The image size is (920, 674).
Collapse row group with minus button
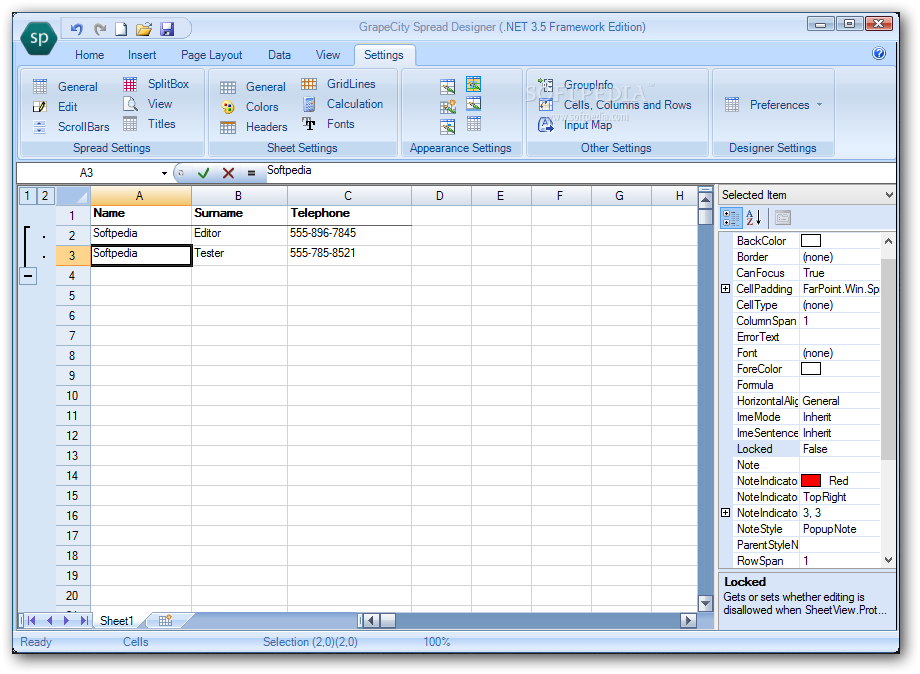(x=28, y=276)
